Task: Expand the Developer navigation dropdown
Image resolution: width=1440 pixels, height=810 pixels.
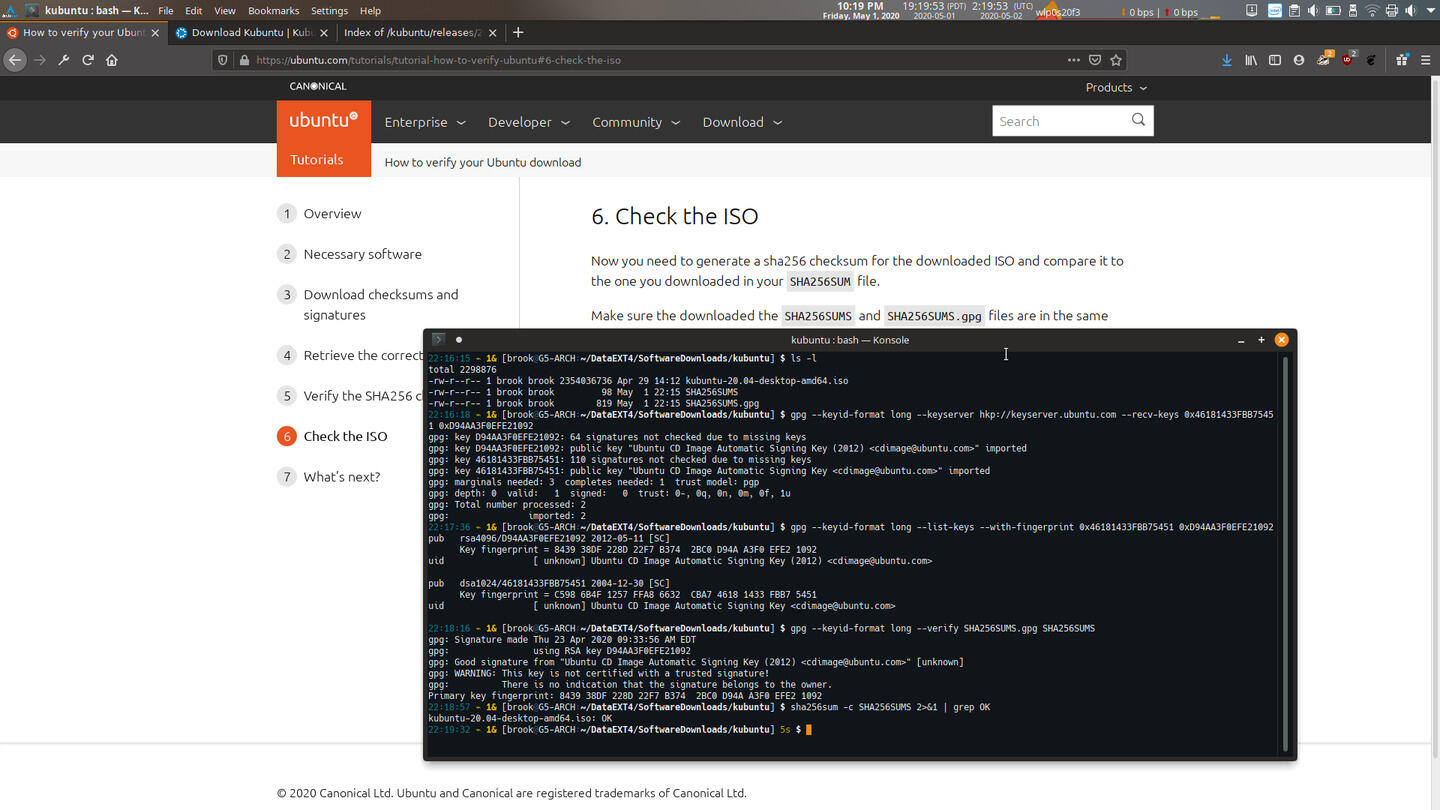Action: (x=529, y=122)
